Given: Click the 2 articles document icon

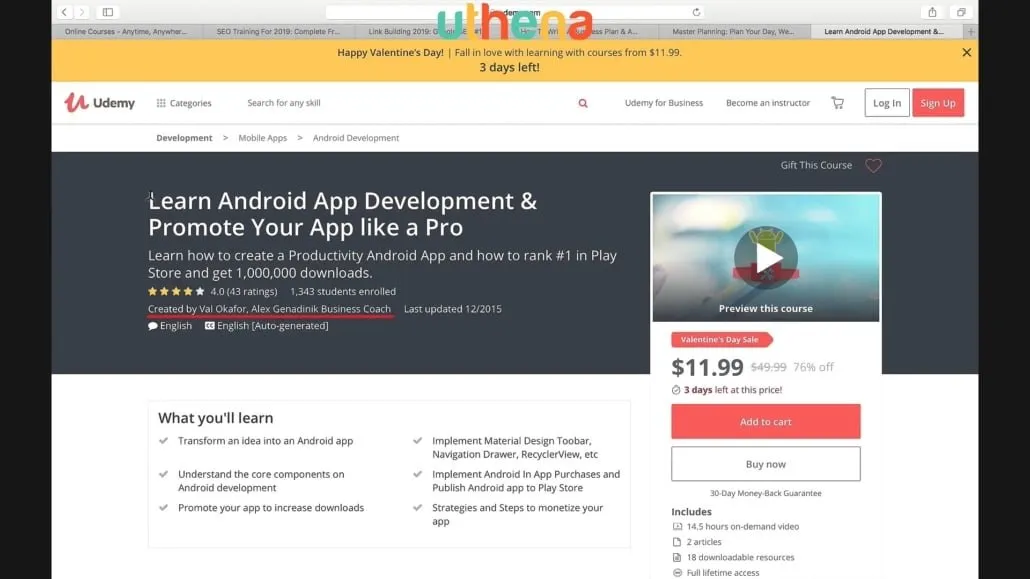Looking at the screenshot, I should [x=677, y=542].
